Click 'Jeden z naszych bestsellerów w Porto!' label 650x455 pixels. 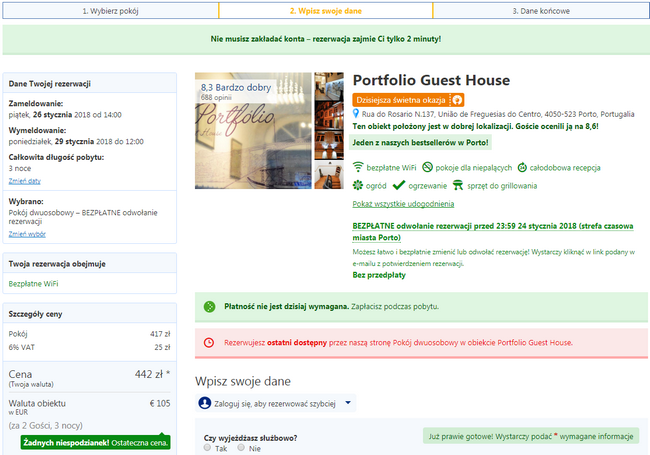pos(420,143)
